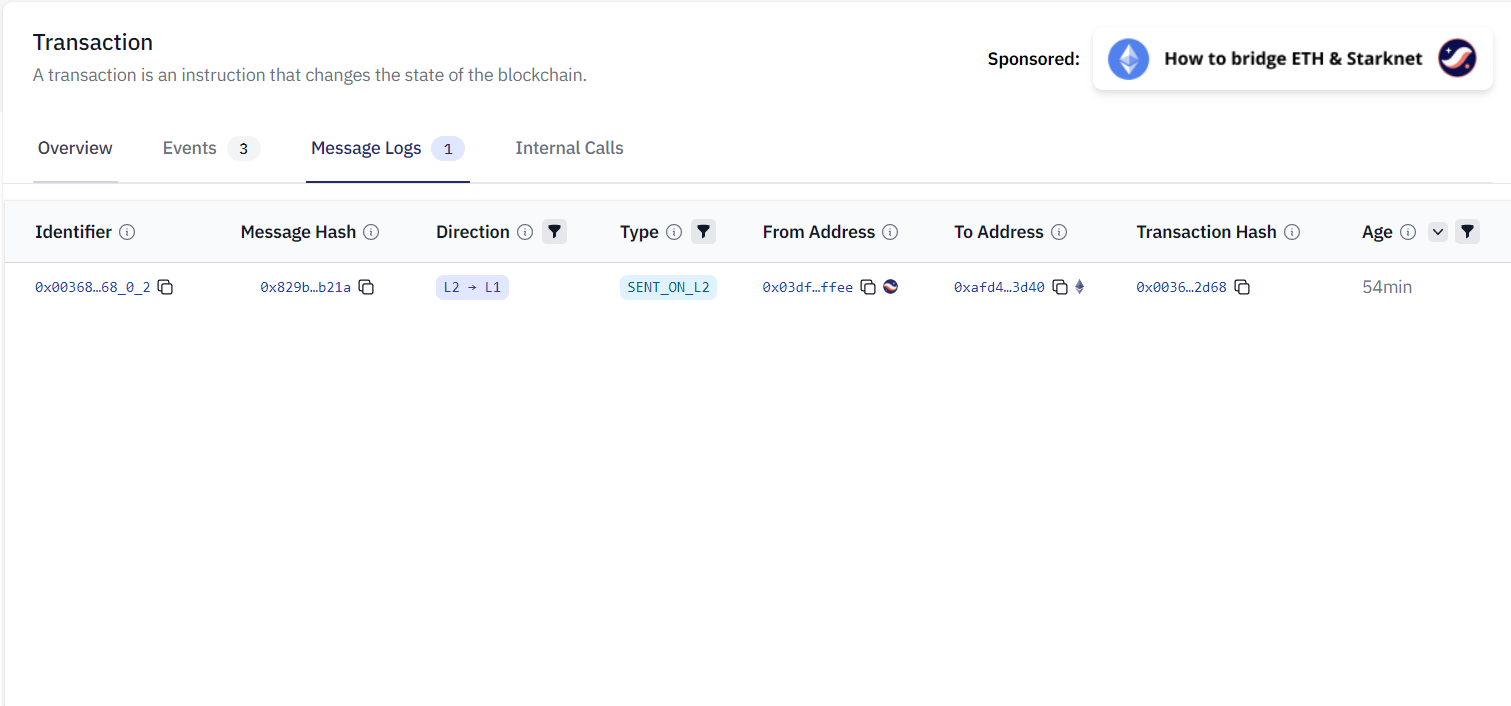Screen dimensions: 1511x706
Task: Copy the To Address 0xafd4…3d40
Action: [x=1060, y=288]
